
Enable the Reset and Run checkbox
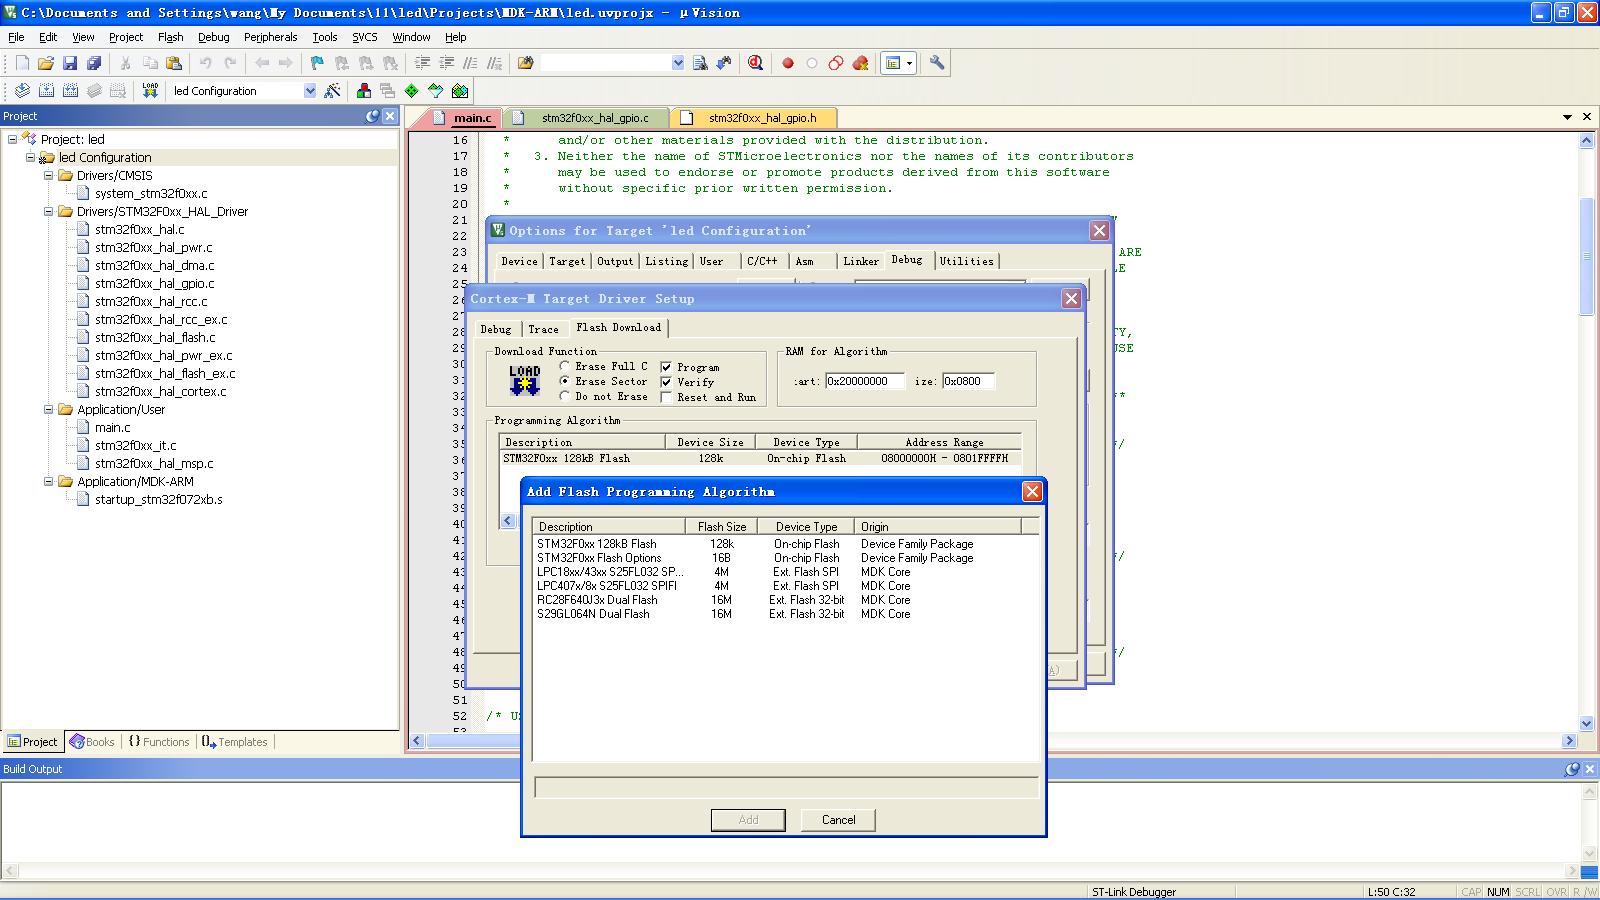[x=666, y=397]
